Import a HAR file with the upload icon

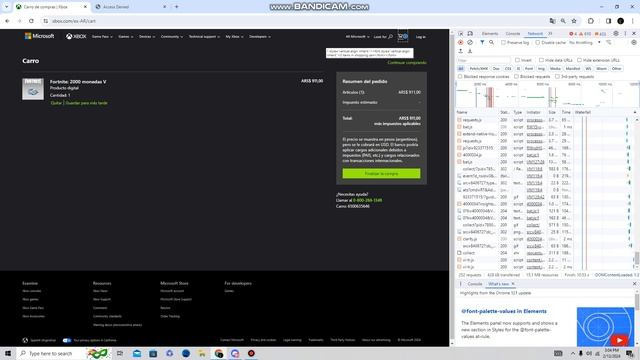(461, 51)
